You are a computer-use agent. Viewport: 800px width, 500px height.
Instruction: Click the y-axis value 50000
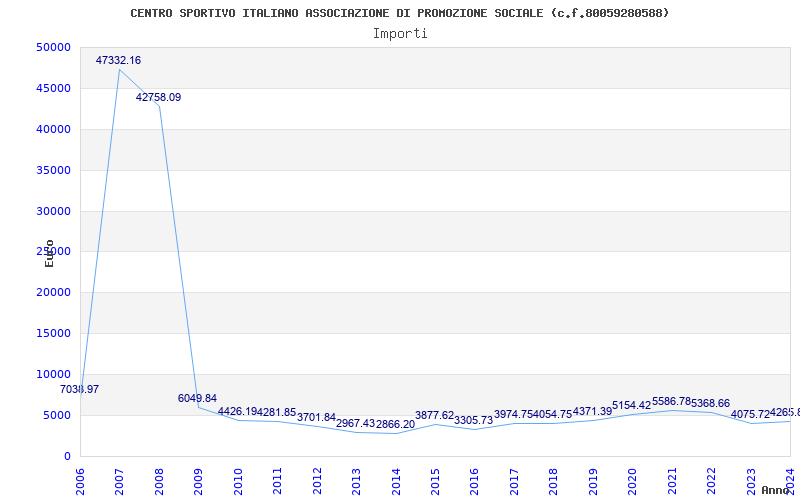pos(54,47)
